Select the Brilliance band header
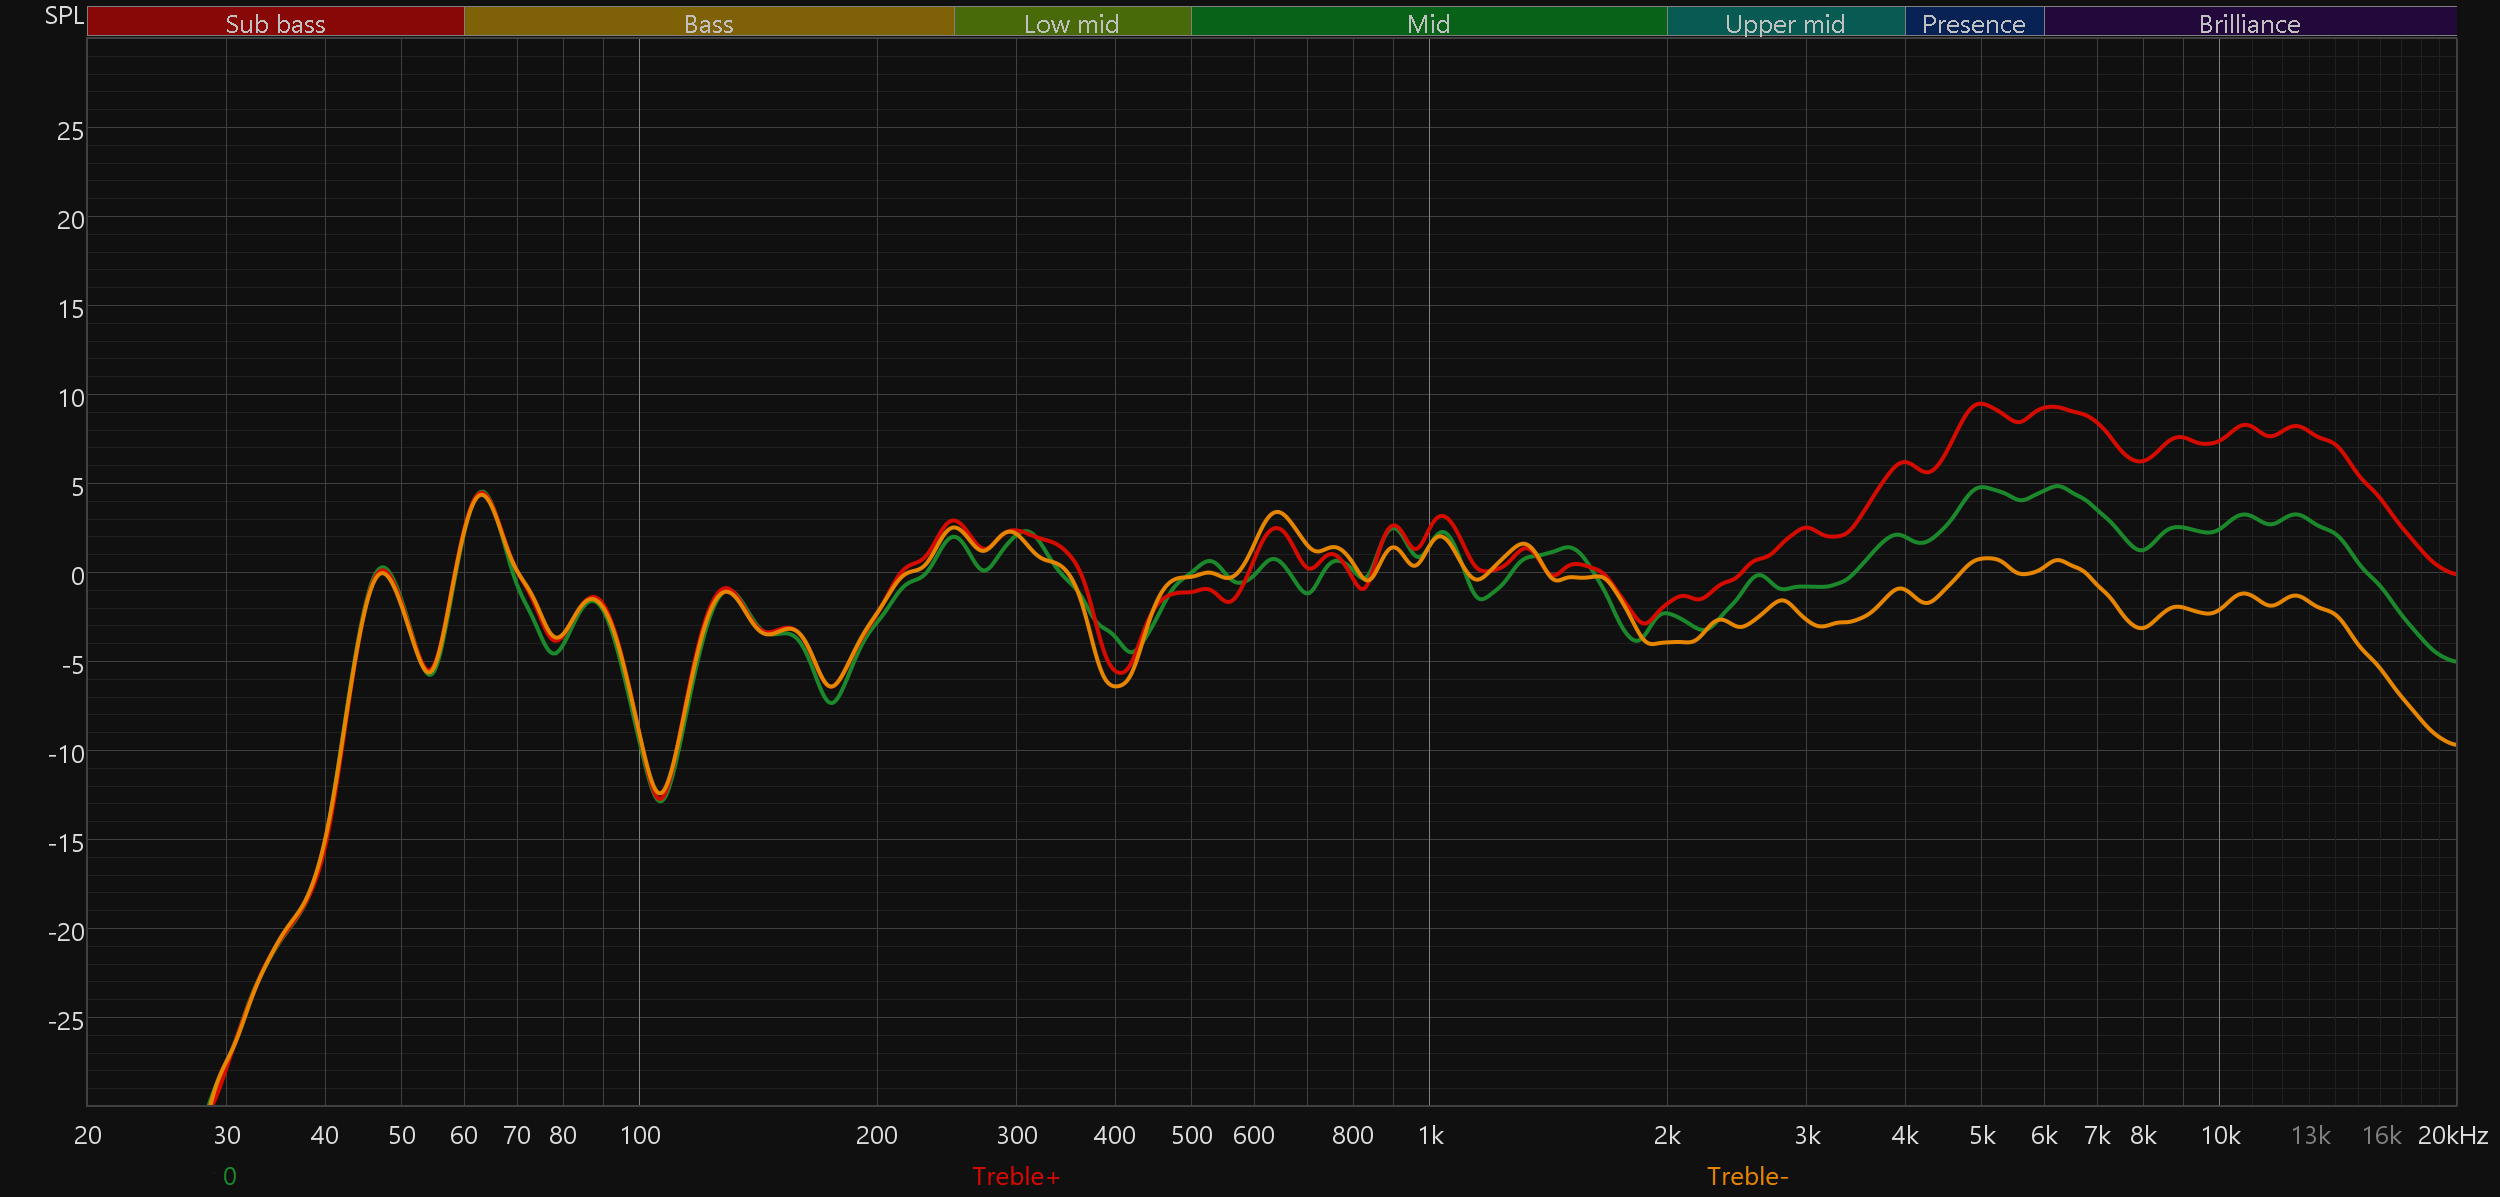2500x1197 pixels. [x=2250, y=22]
